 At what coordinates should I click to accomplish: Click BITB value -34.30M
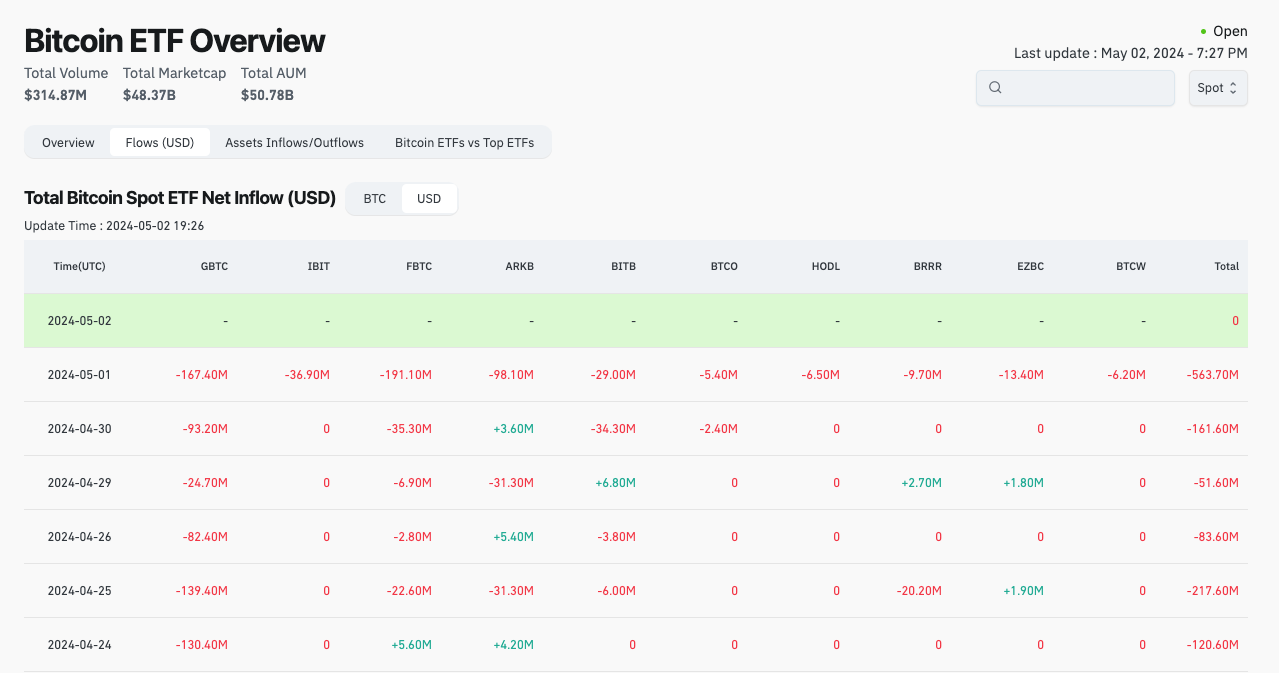click(x=613, y=429)
